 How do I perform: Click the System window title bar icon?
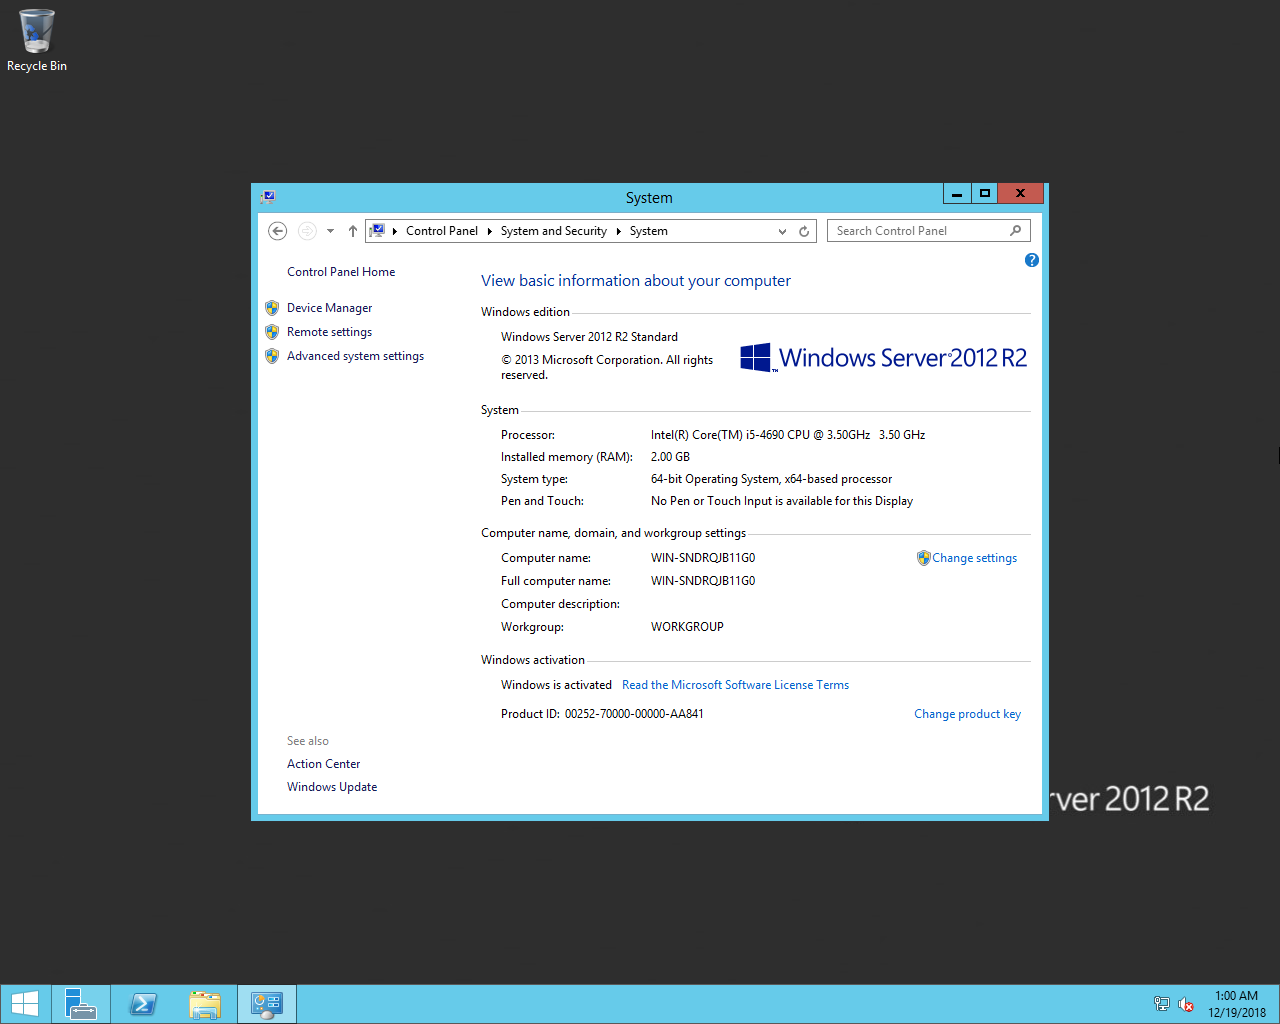(x=268, y=197)
